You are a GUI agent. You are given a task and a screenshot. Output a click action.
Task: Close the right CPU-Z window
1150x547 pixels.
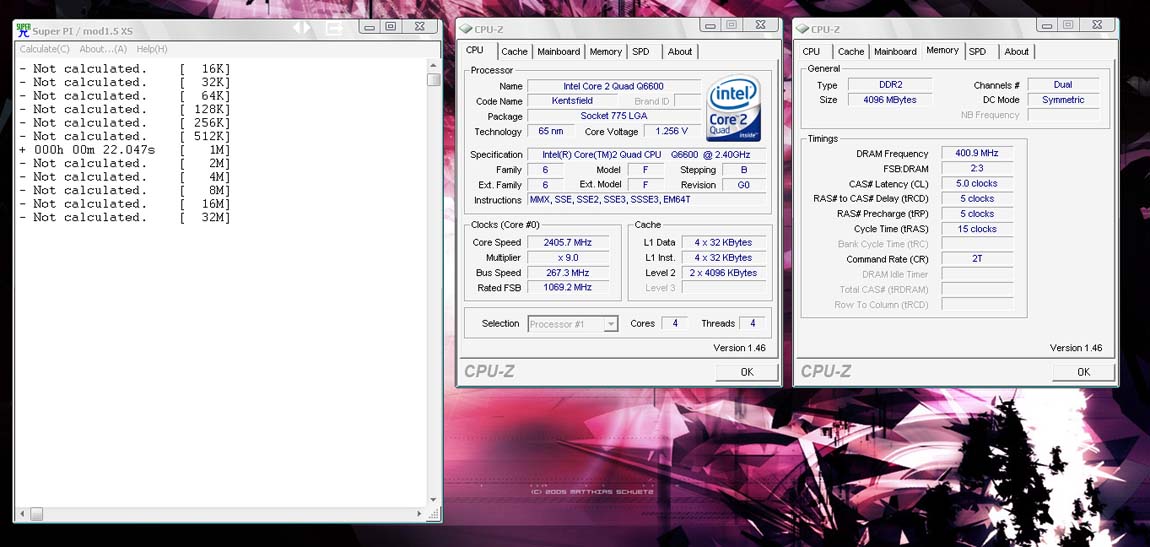1096,24
